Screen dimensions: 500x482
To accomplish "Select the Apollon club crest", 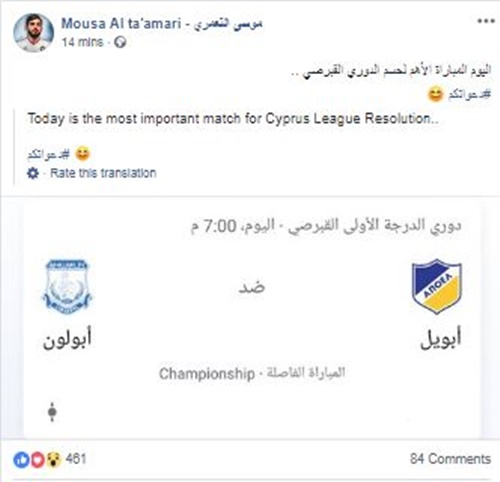I will [x=67, y=287].
